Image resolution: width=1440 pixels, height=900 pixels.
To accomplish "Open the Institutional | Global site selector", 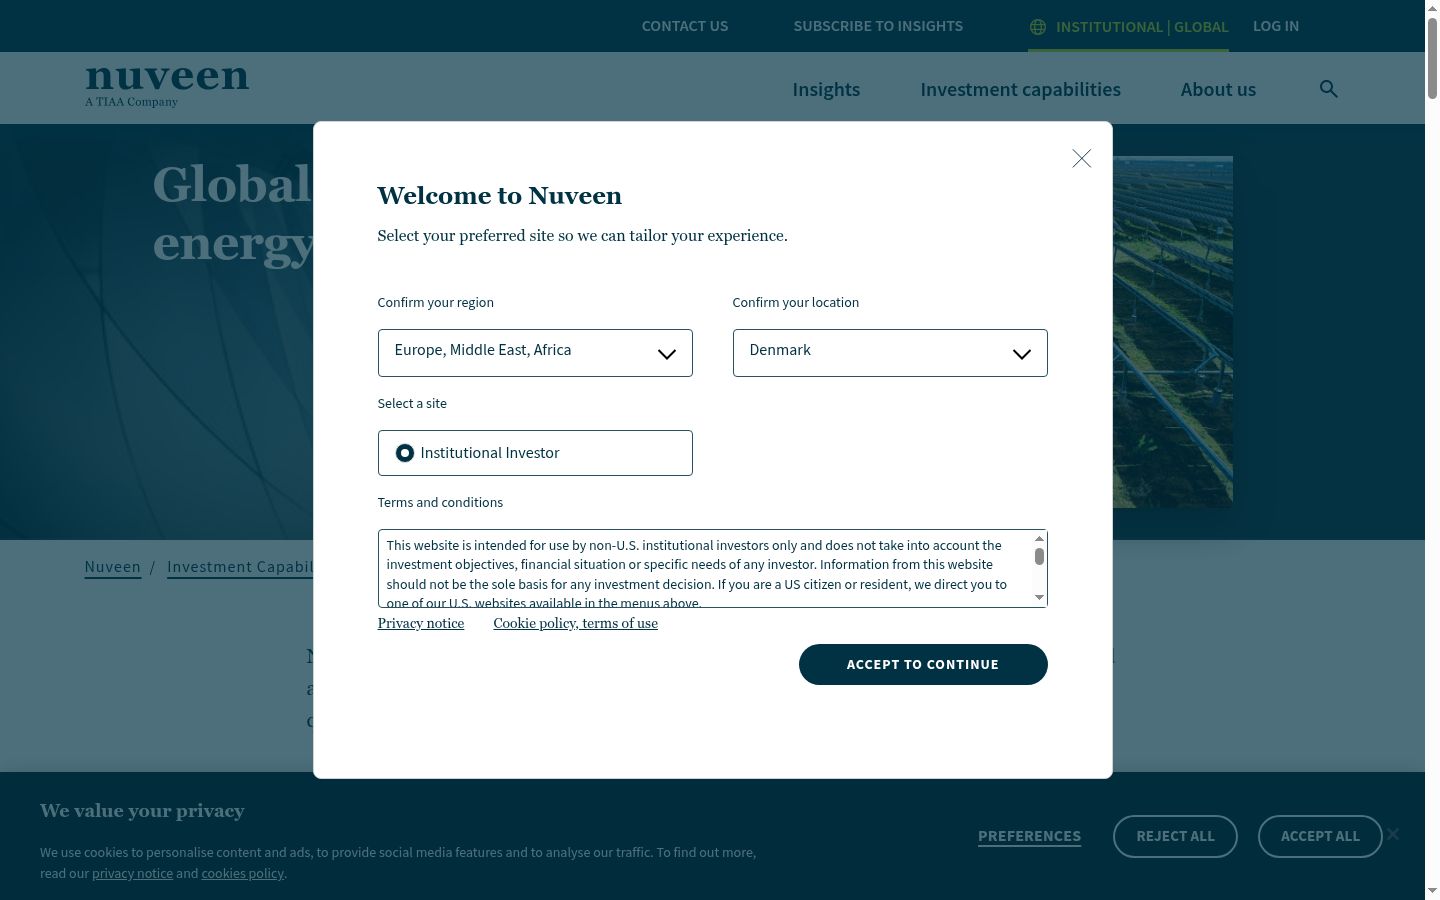I will (x=1129, y=27).
